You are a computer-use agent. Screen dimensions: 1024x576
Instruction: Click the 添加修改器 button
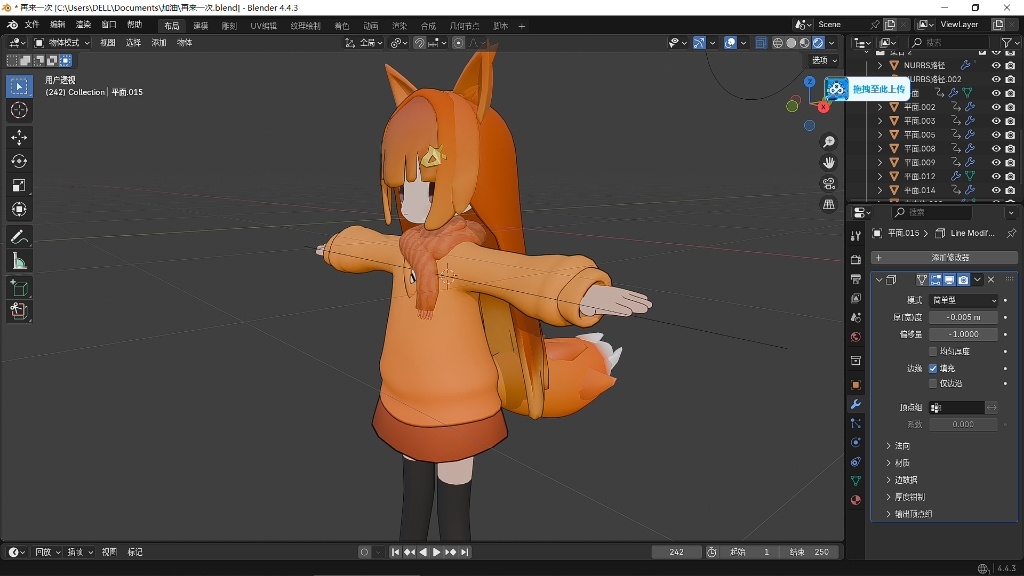pyautogui.click(x=944, y=258)
